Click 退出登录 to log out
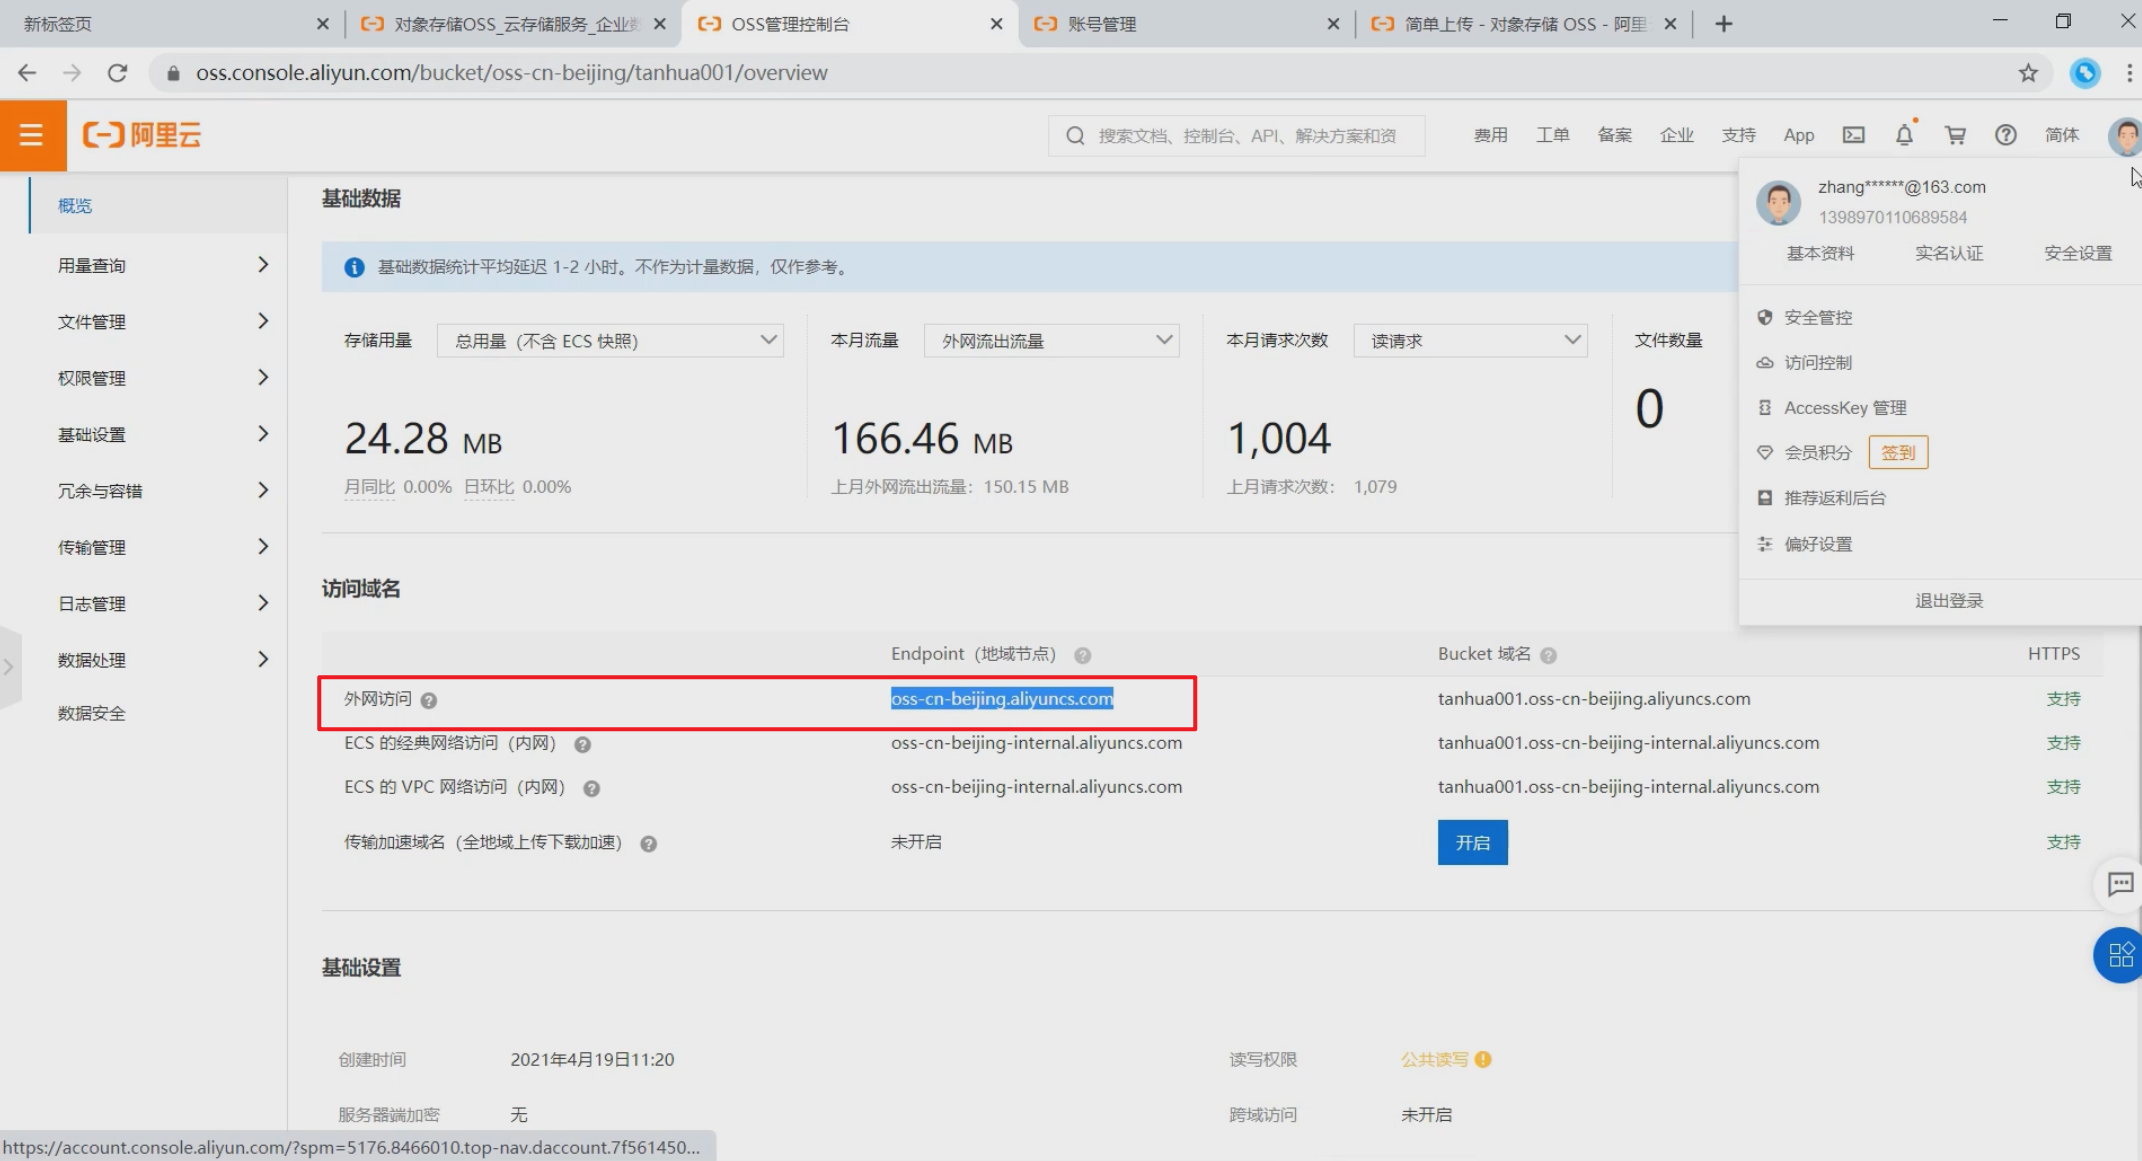 1948,601
